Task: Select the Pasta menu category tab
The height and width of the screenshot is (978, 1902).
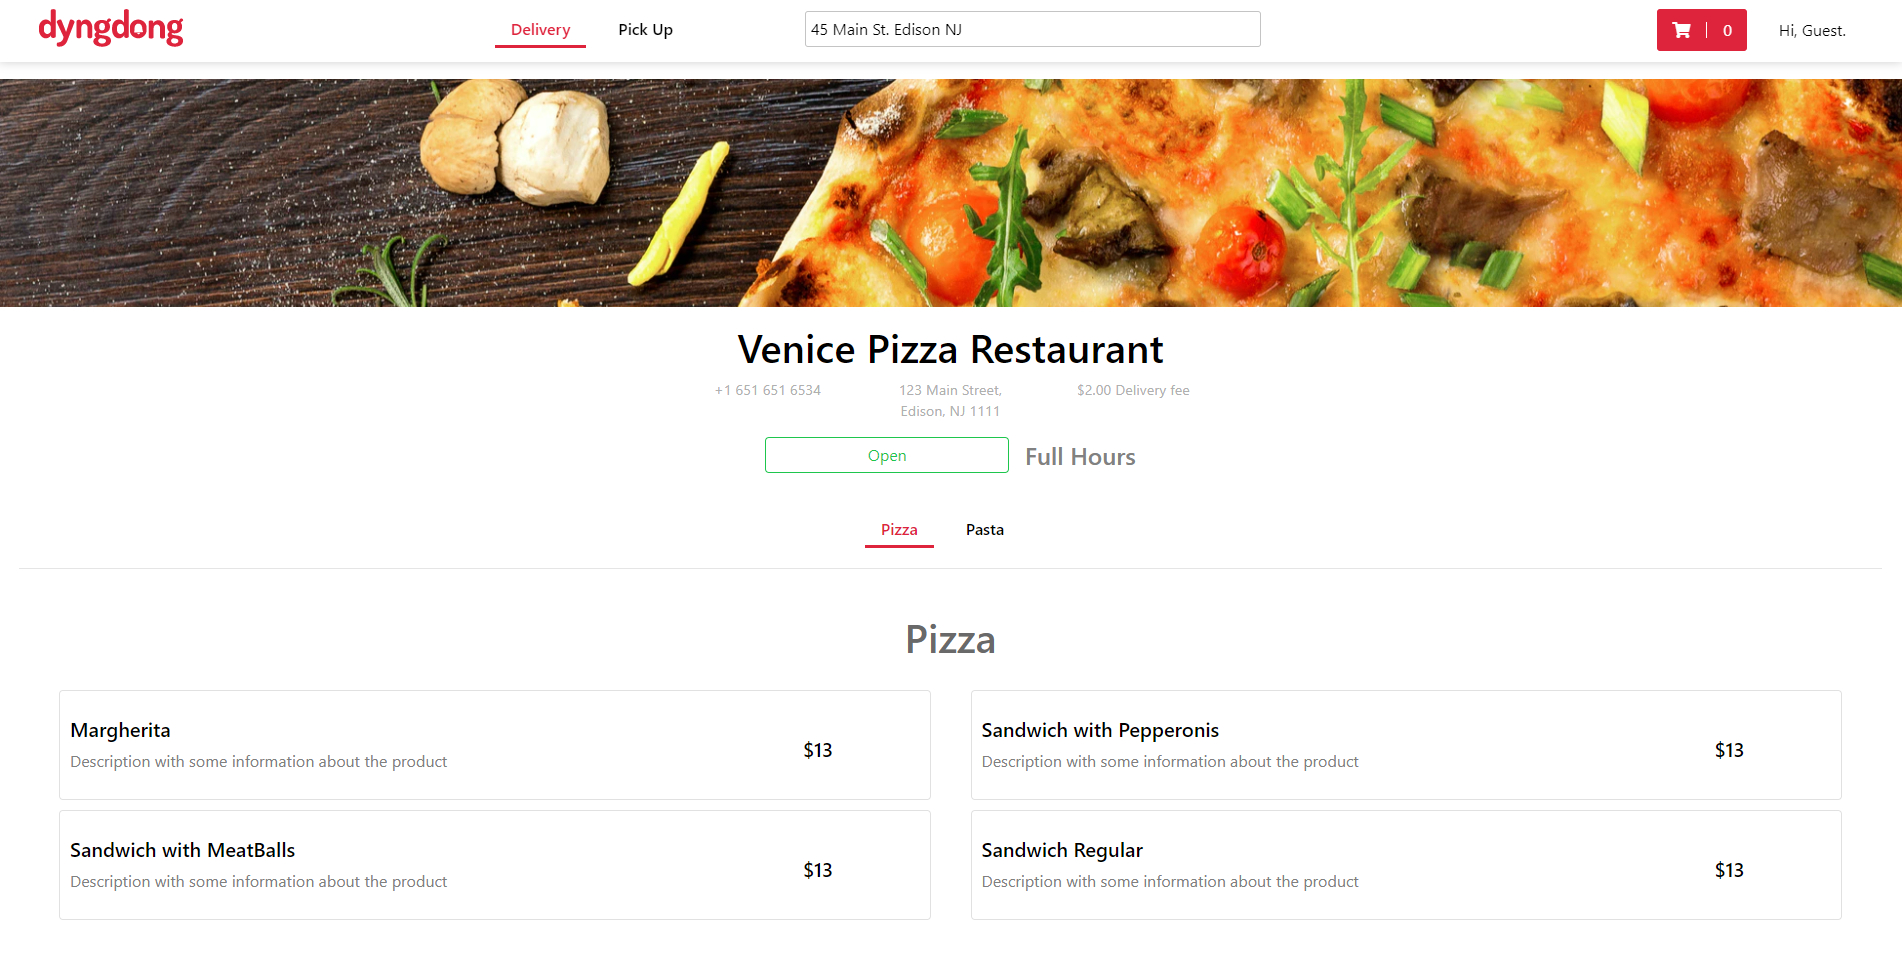Action: point(984,530)
